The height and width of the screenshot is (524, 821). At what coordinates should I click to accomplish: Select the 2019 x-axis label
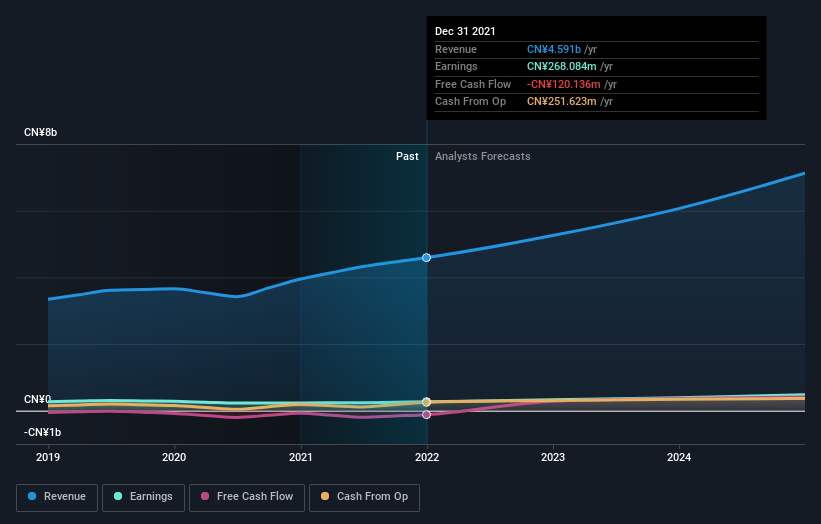(x=48, y=457)
